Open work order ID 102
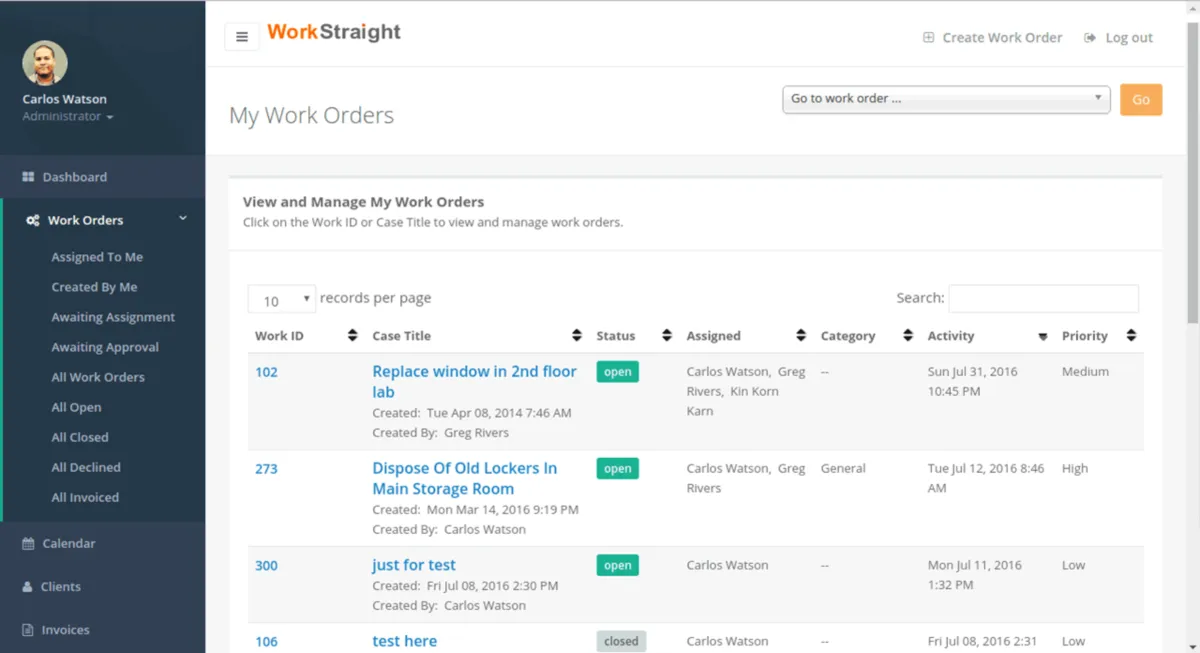This screenshot has width=1200, height=653. [x=266, y=372]
